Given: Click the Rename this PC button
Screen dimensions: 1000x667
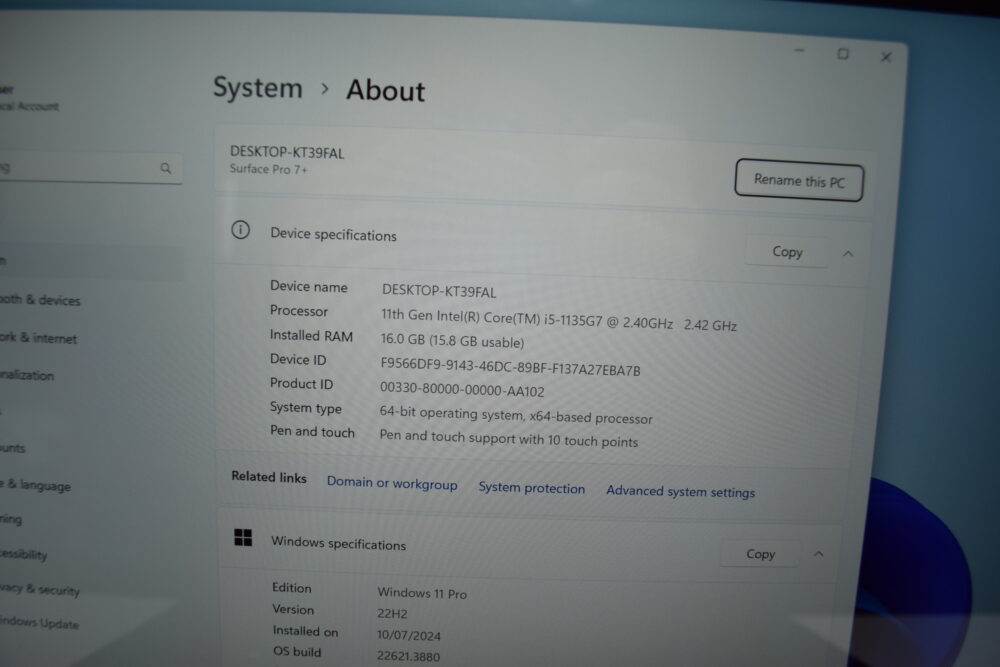Looking at the screenshot, I should click(799, 180).
